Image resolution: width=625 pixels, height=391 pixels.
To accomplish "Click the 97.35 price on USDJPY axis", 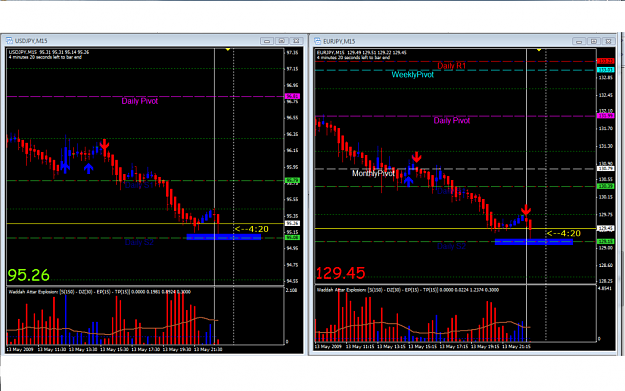I will coord(292,53).
